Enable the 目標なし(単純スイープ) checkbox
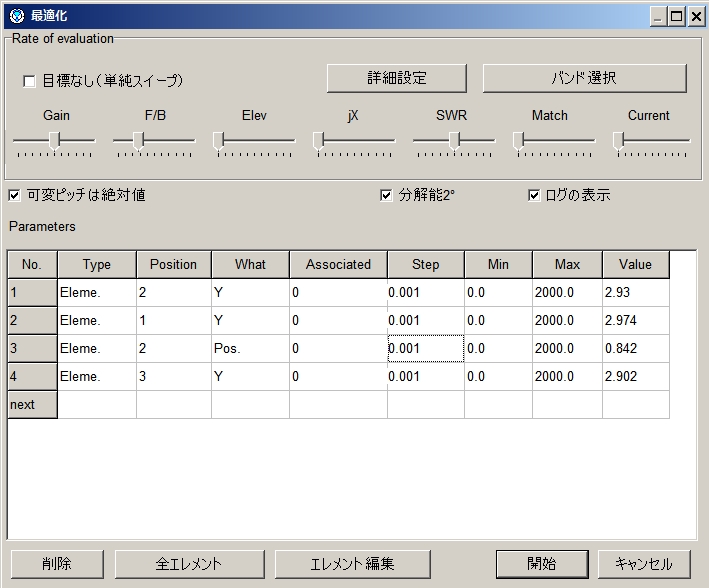The height and width of the screenshot is (588, 709). pyautogui.click(x=29, y=81)
